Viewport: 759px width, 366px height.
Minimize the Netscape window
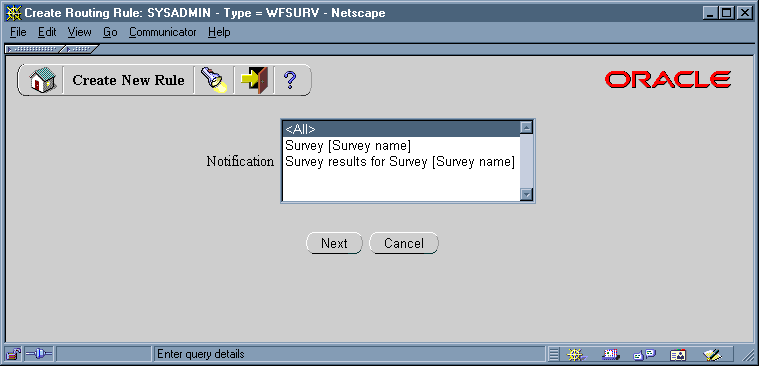click(710, 13)
